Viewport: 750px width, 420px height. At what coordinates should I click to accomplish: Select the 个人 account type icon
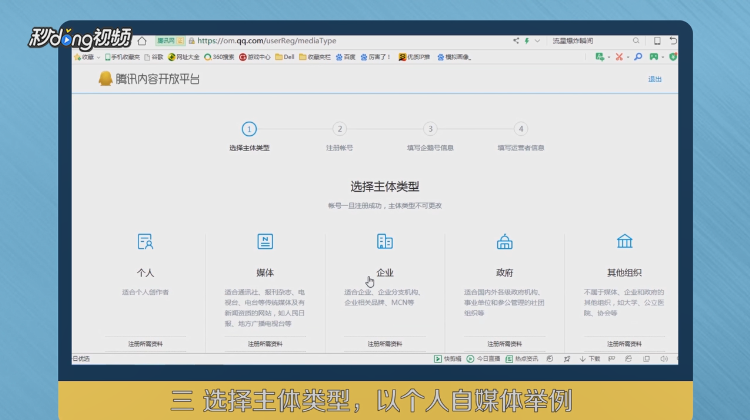pyautogui.click(x=145, y=242)
